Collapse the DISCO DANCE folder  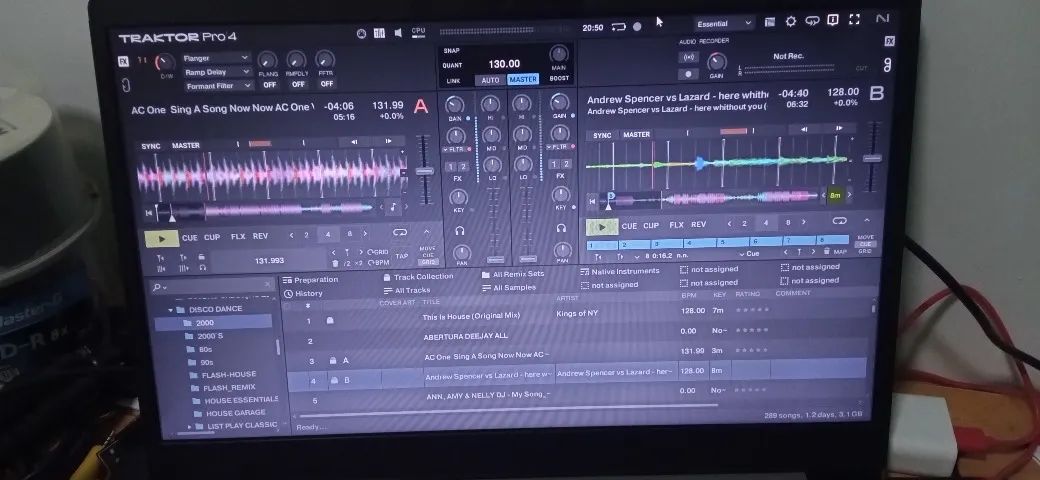coord(170,310)
